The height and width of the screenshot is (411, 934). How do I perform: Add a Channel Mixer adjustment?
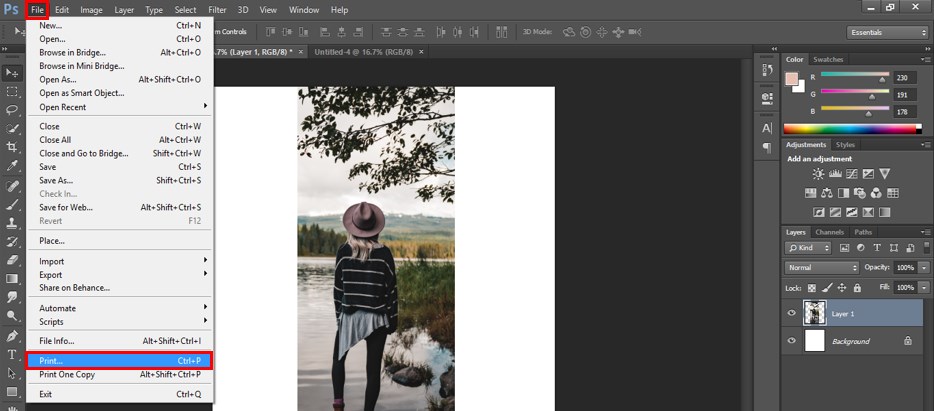[x=876, y=193]
